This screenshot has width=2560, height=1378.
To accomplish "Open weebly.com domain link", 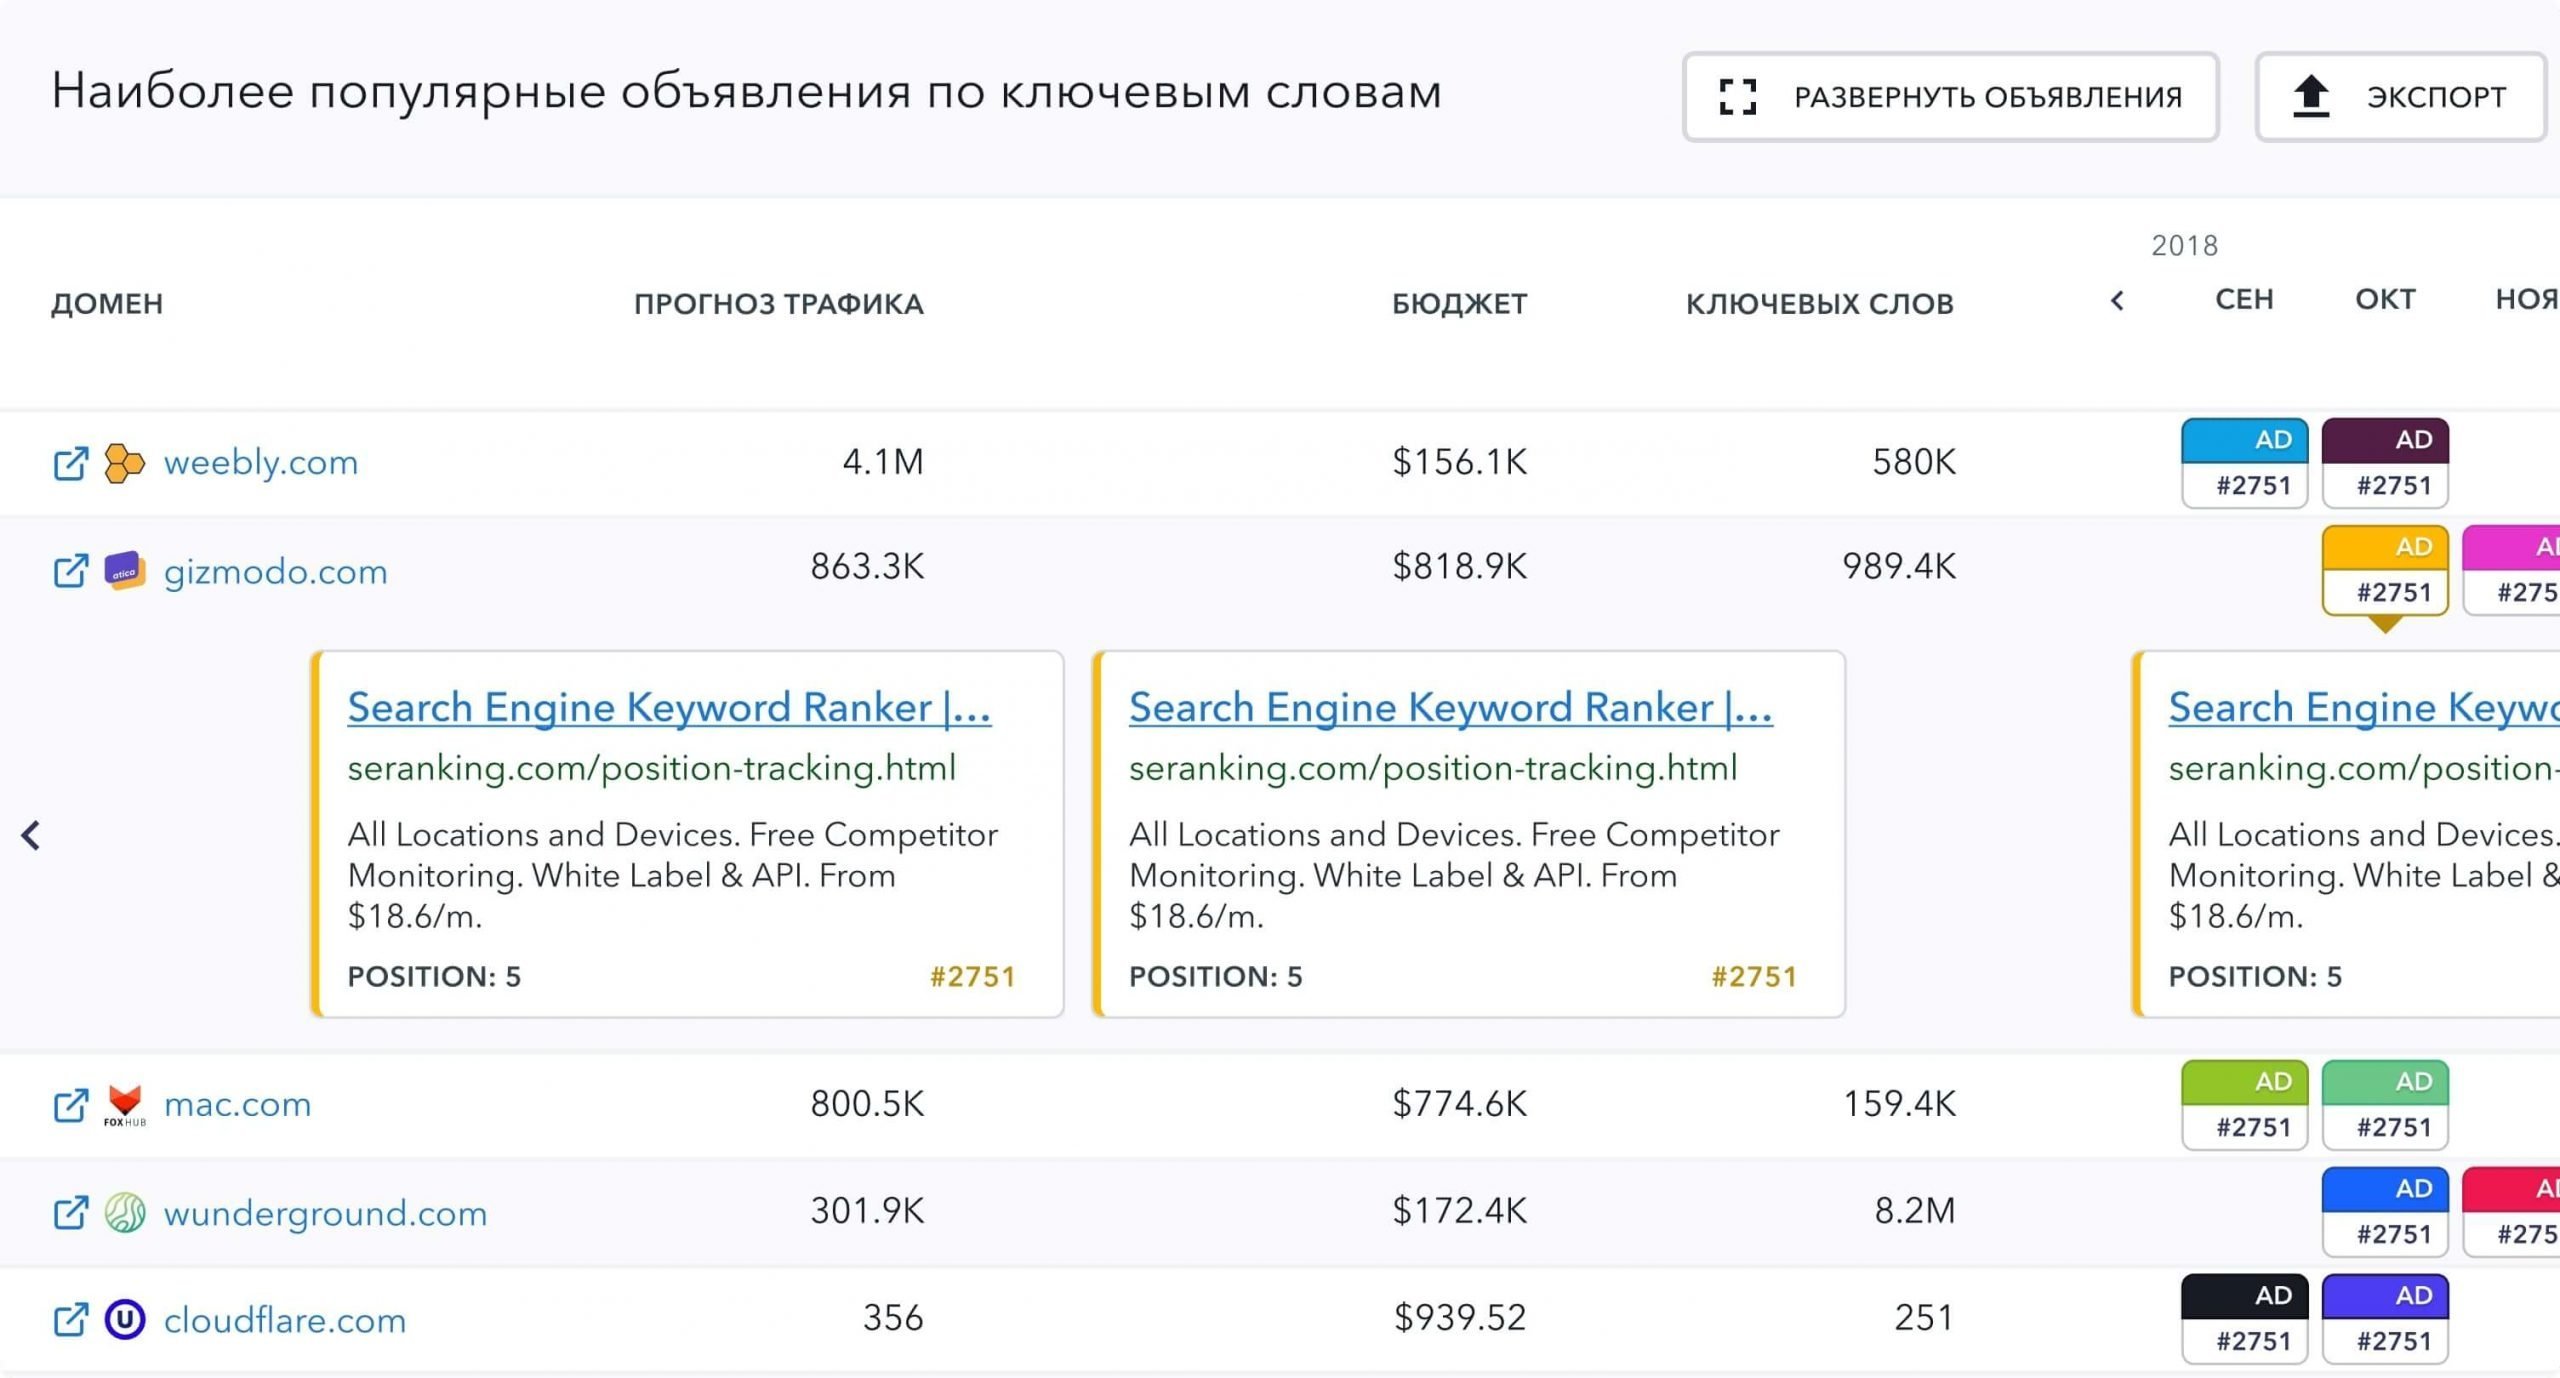I will tap(261, 462).
